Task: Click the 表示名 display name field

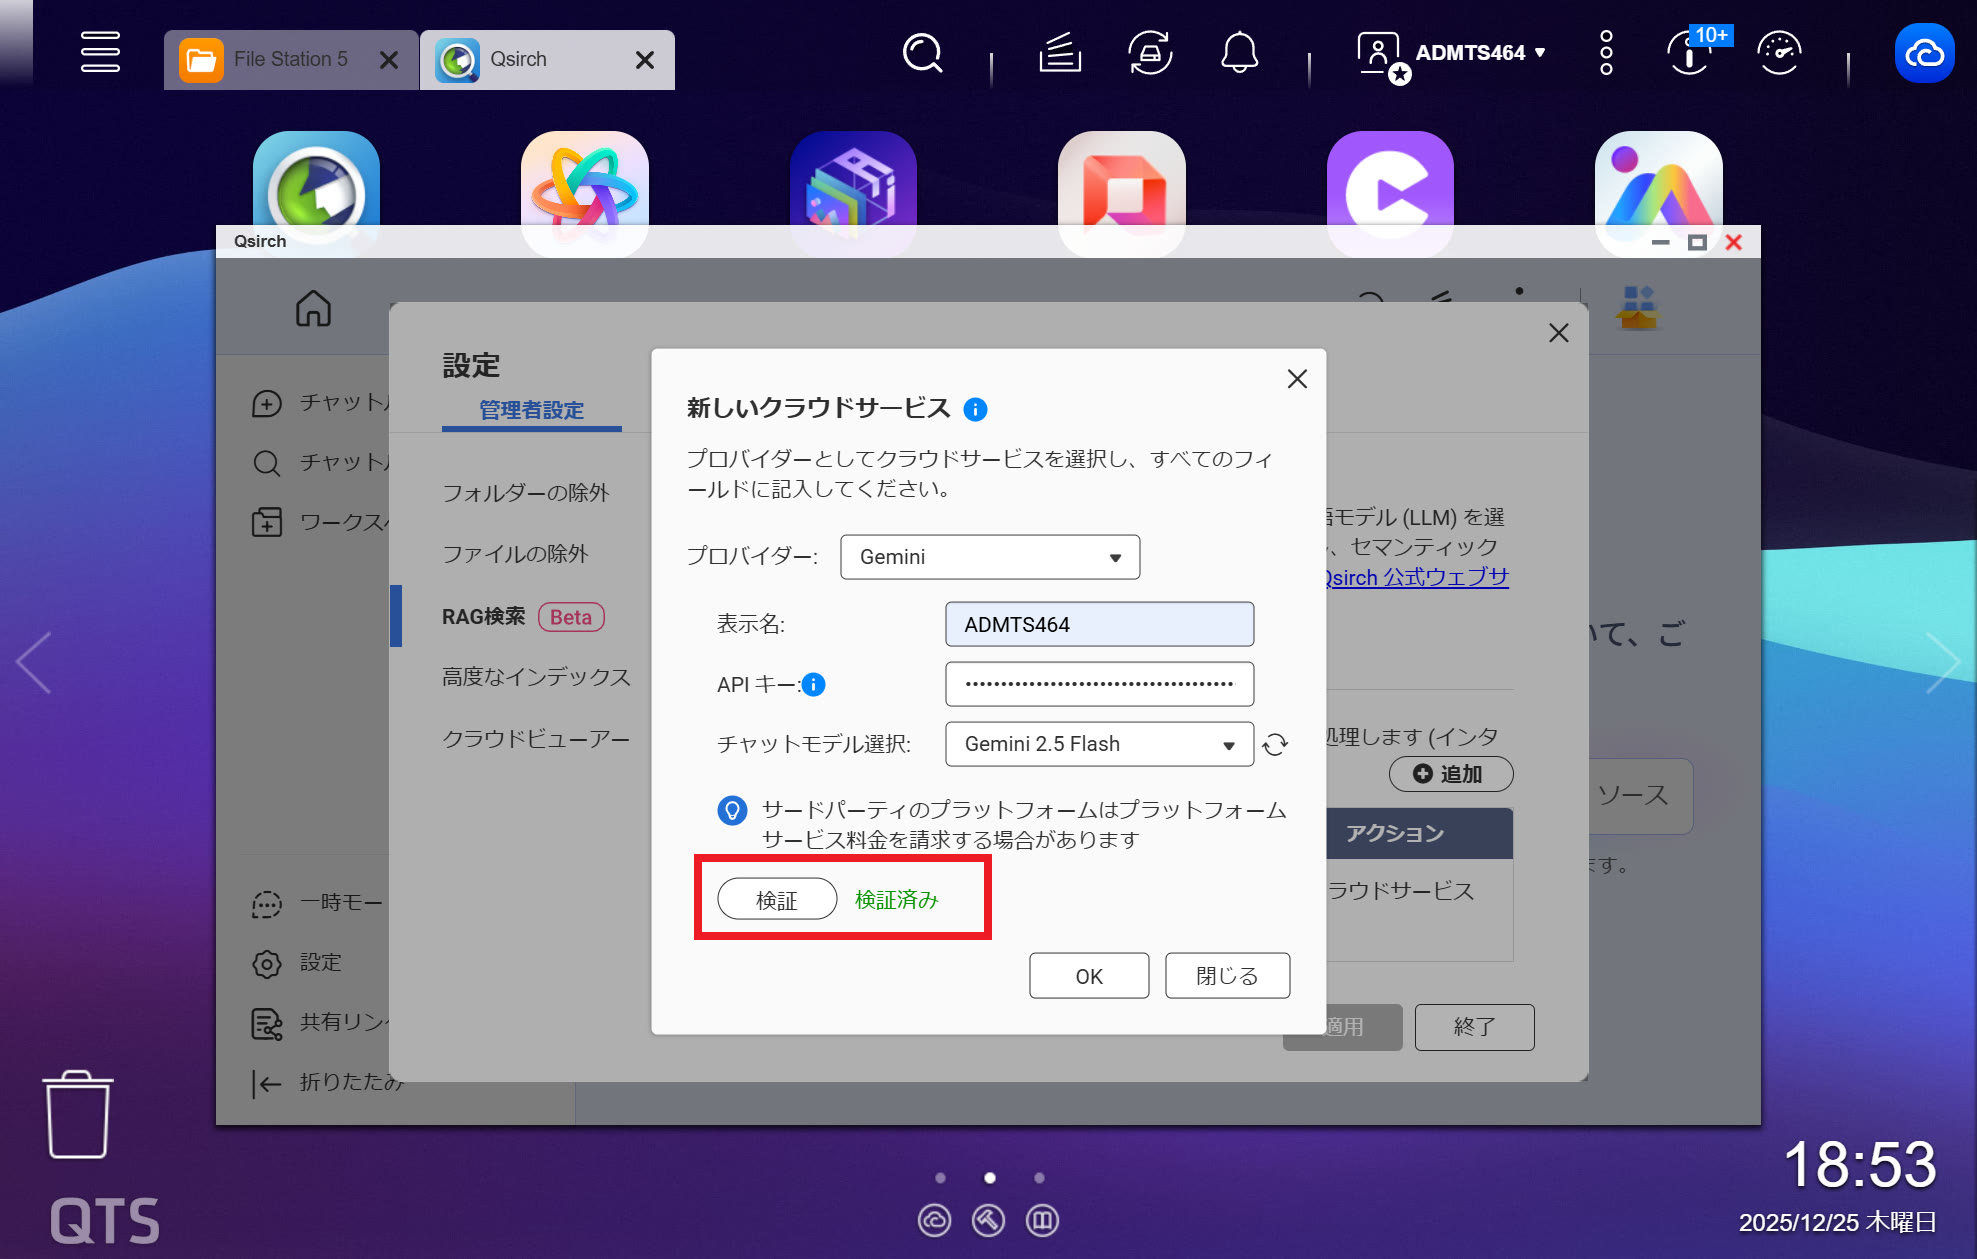Action: pyautogui.click(x=1098, y=625)
